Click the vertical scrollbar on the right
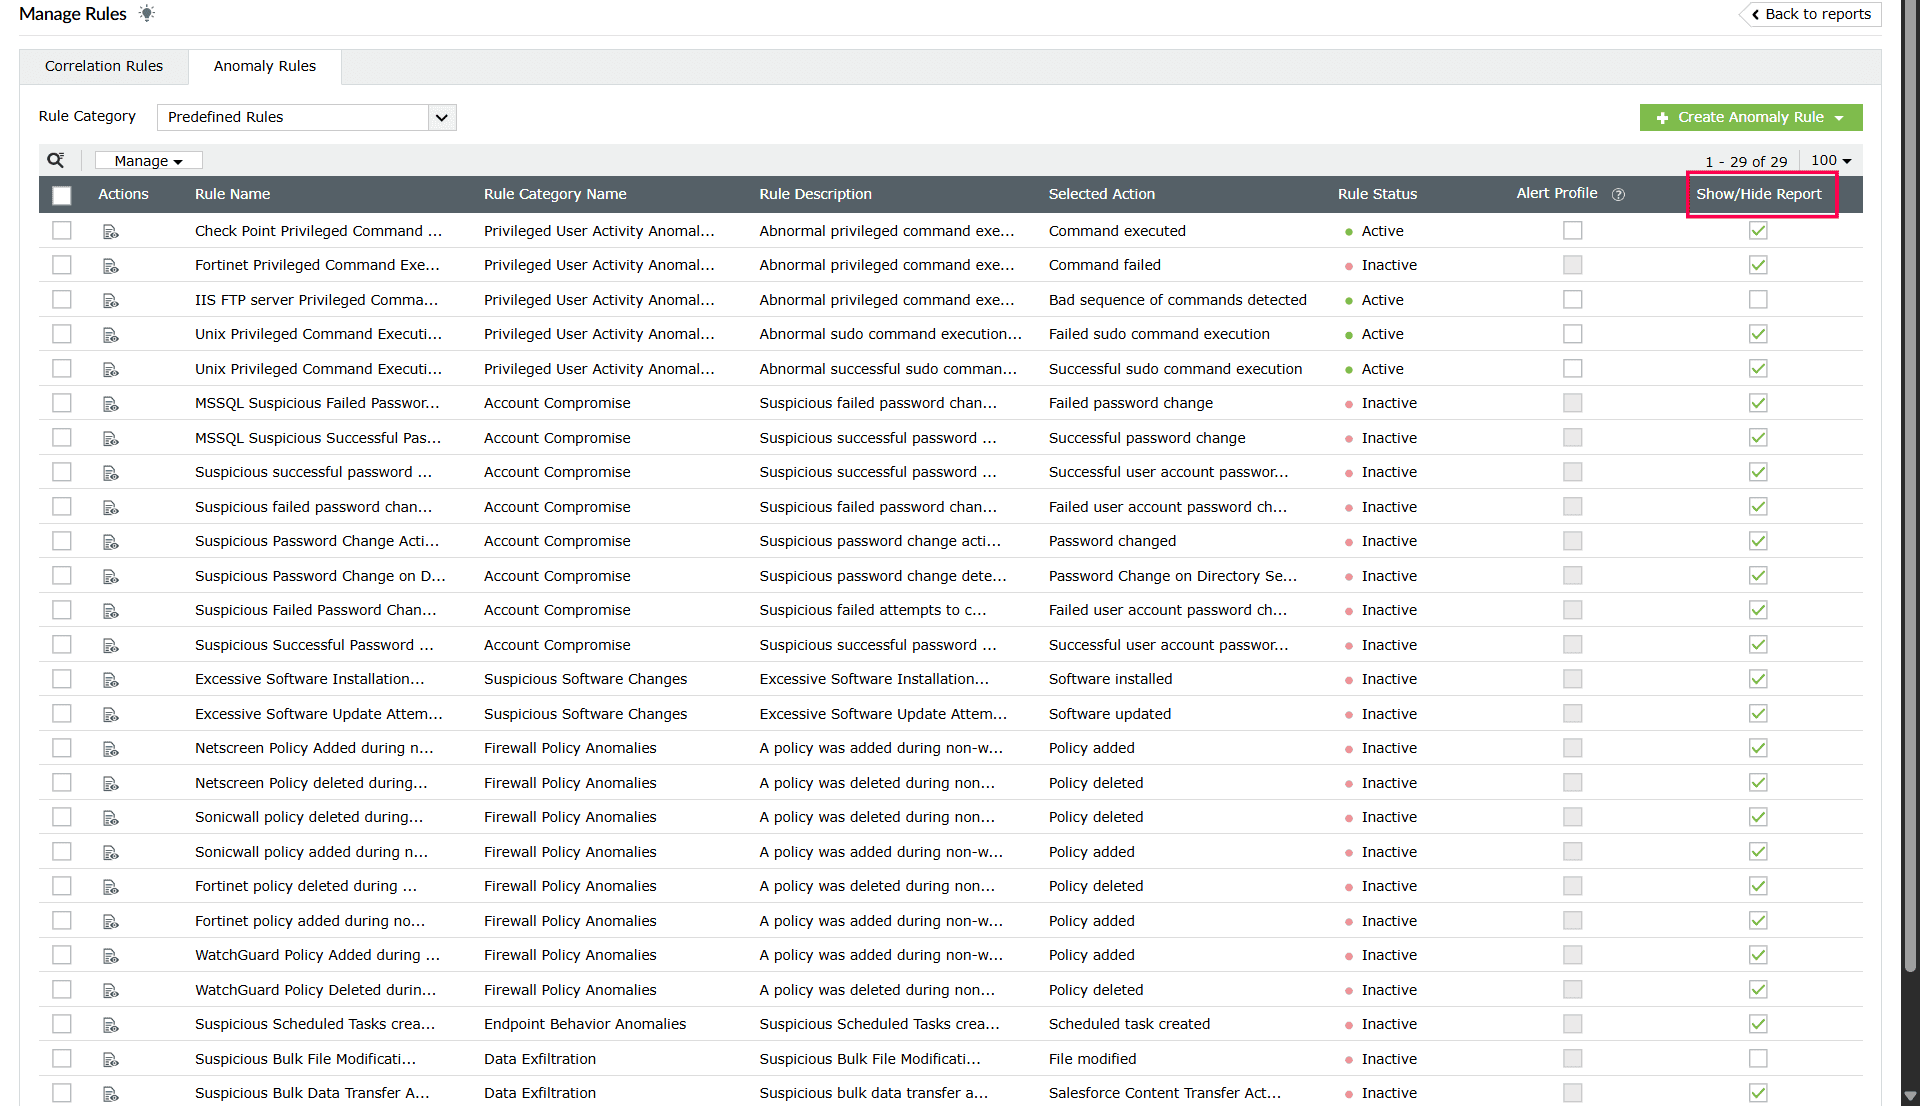1920x1106 pixels. tap(1910, 500)
